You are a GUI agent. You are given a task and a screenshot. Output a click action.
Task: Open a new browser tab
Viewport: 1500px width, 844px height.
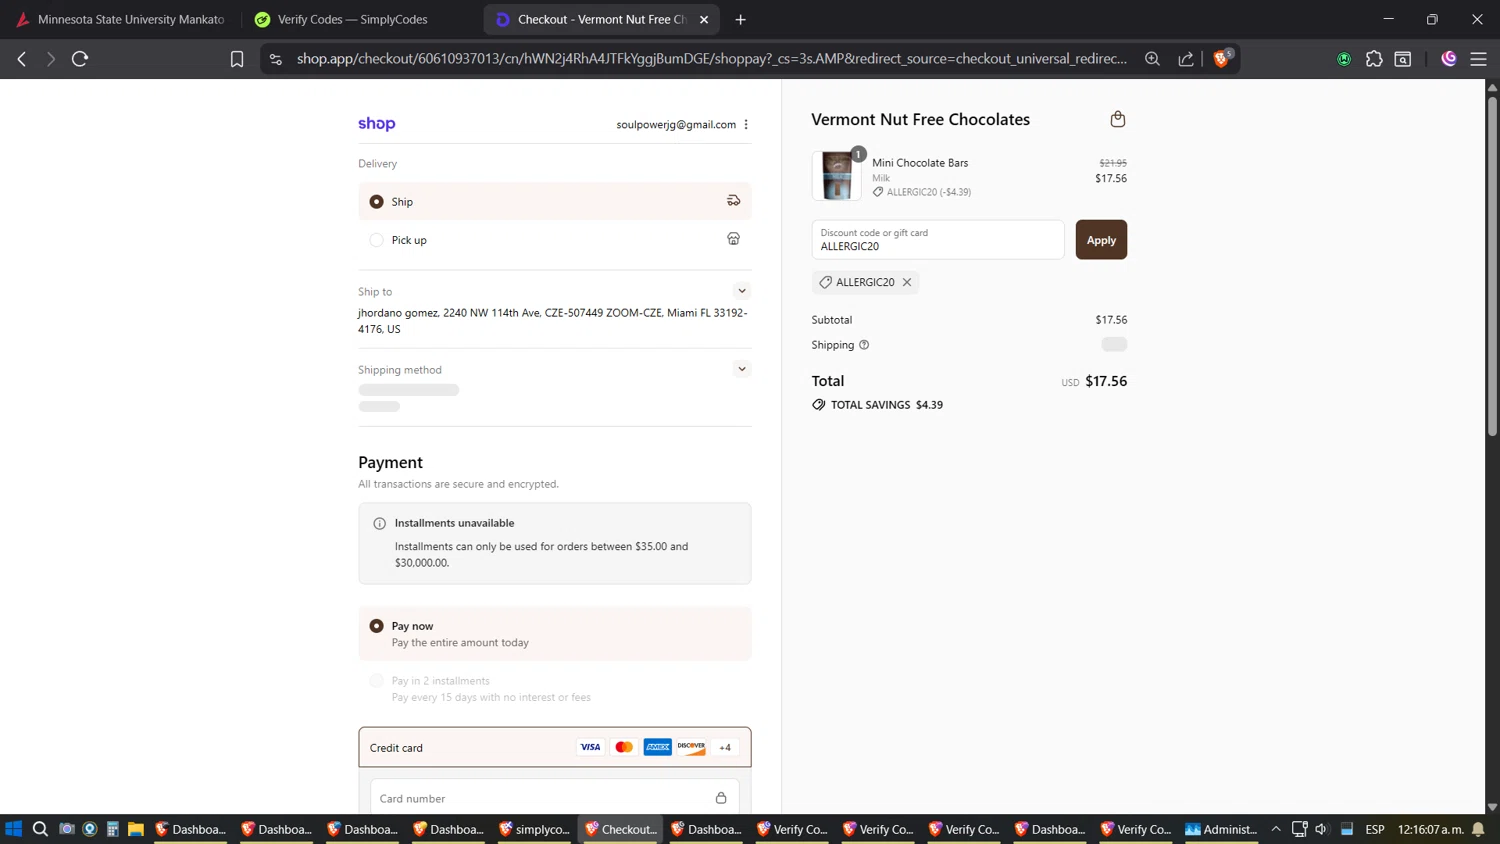tap(740, 19)
